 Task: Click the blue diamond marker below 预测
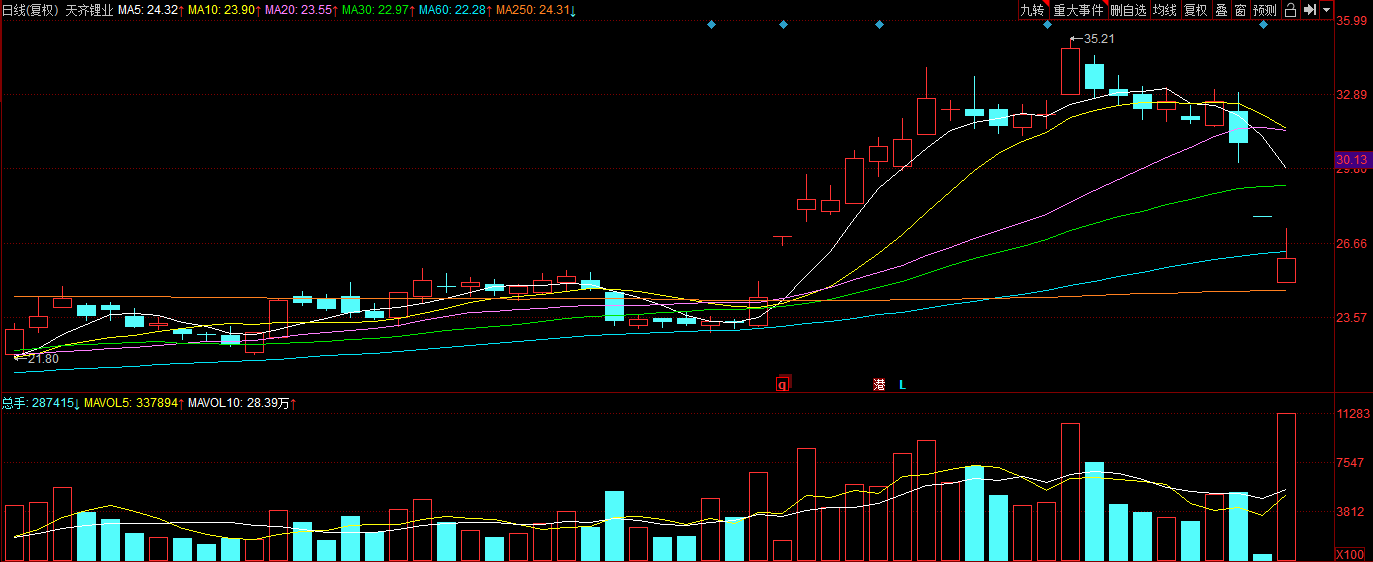[1263, 24]
